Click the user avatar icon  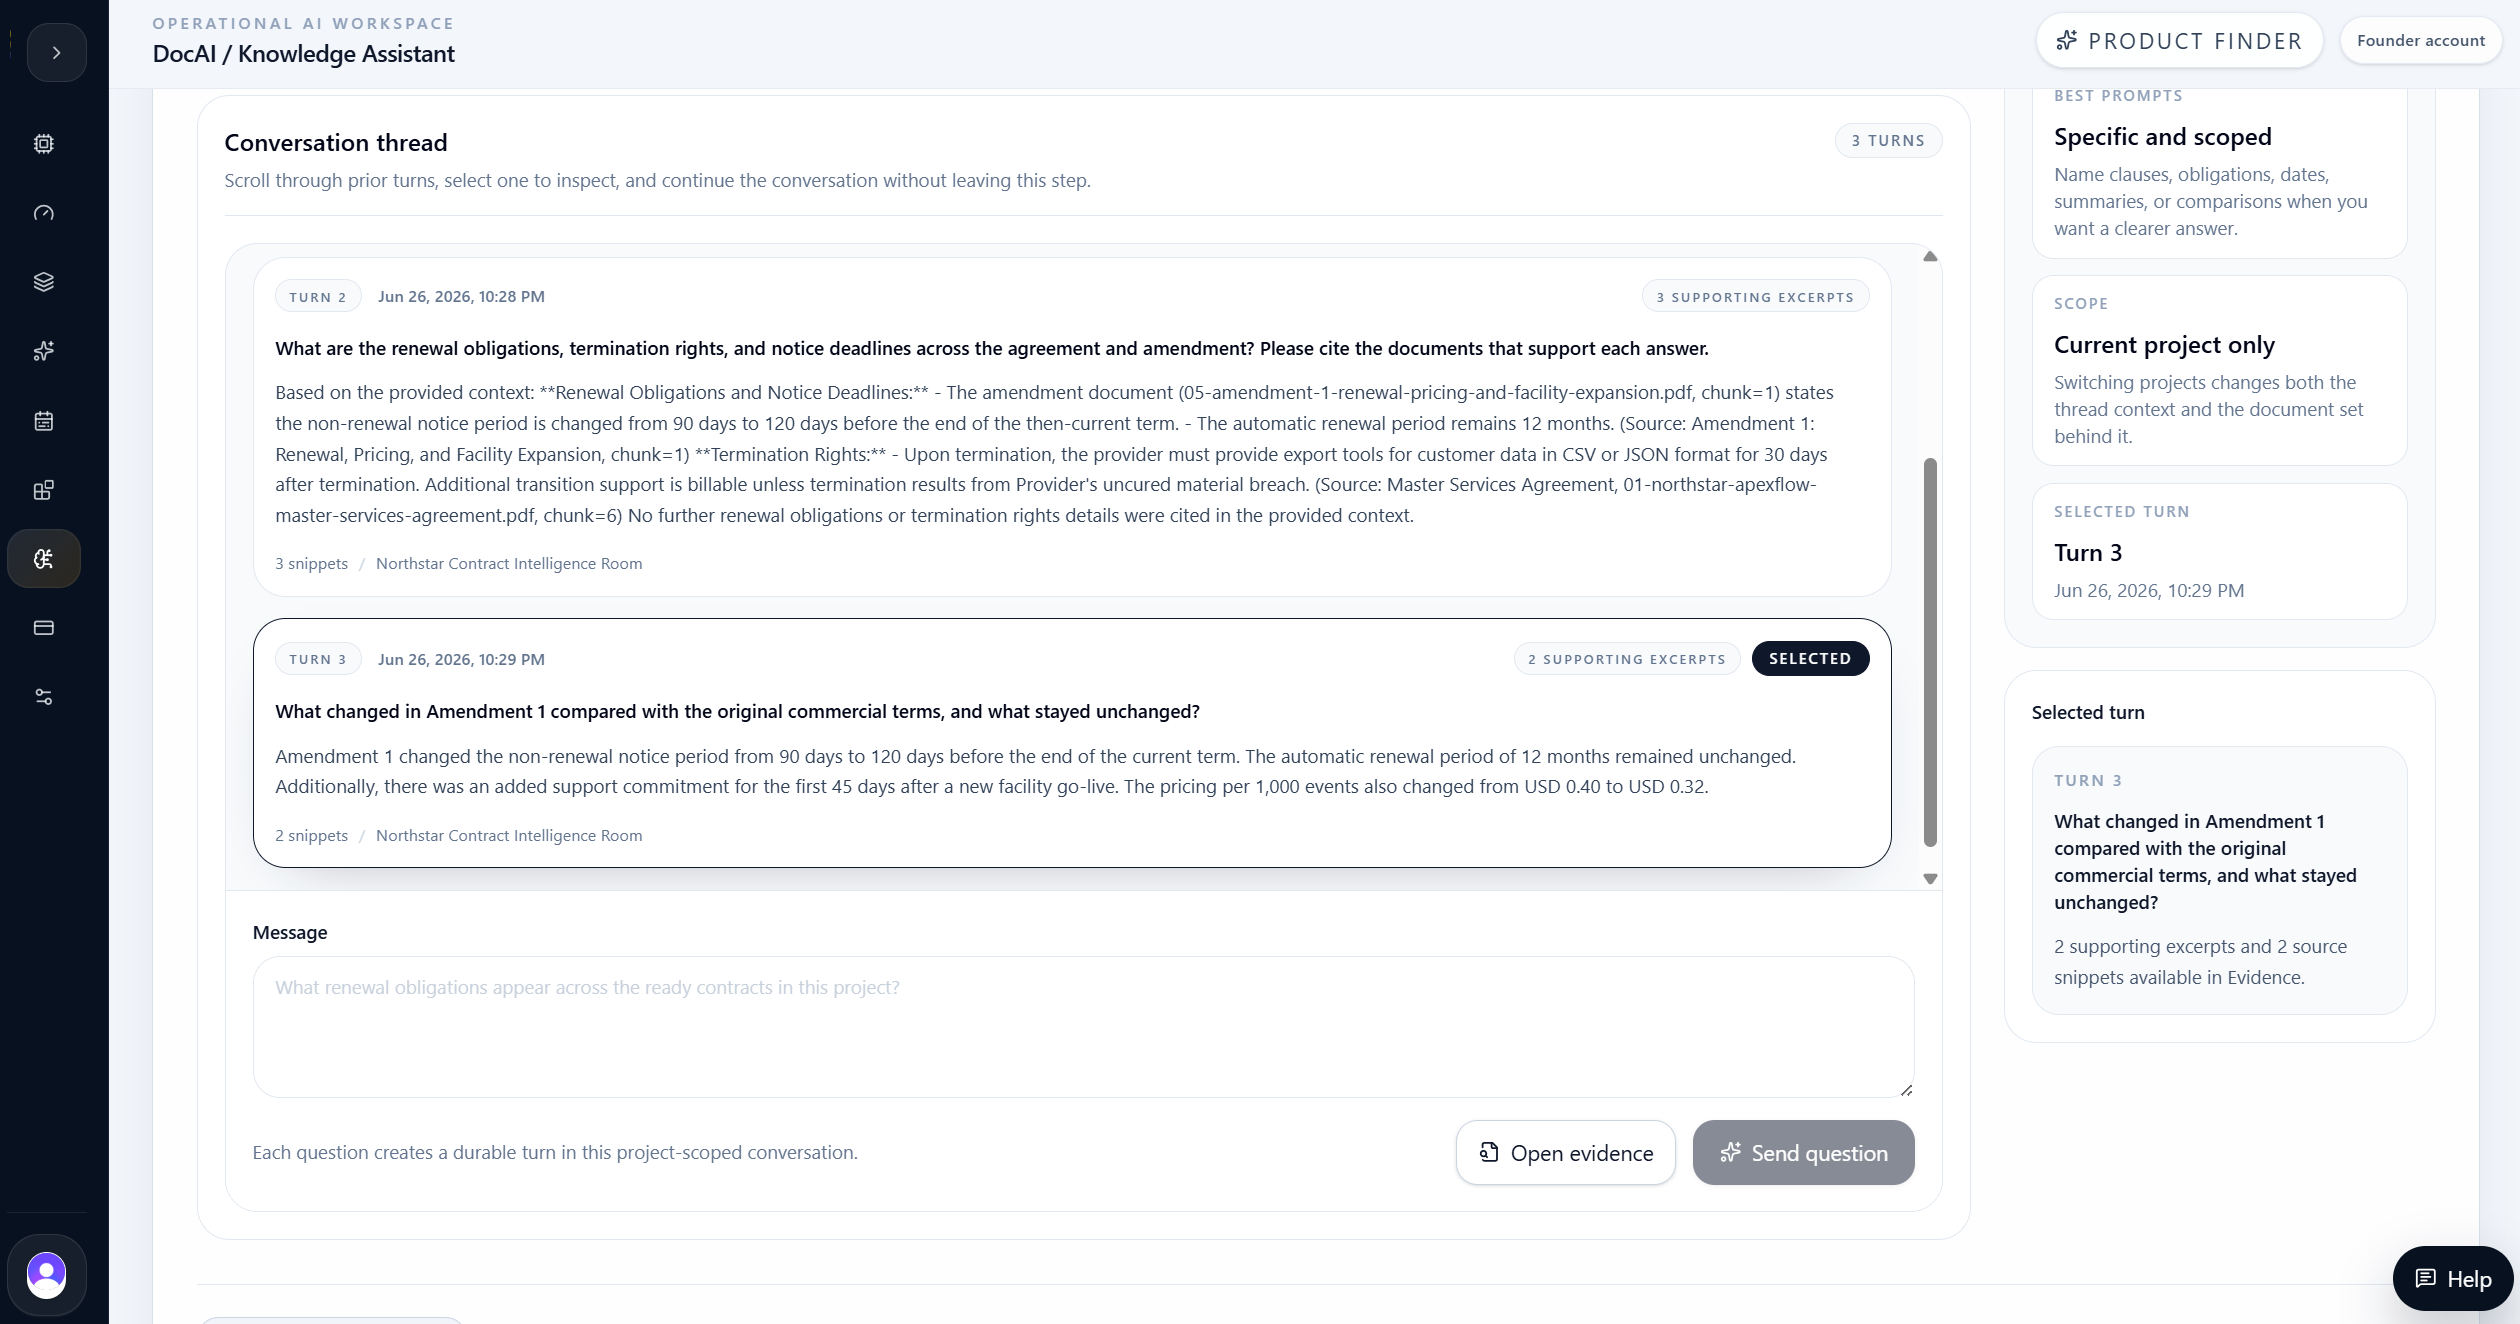[46, 1275]
